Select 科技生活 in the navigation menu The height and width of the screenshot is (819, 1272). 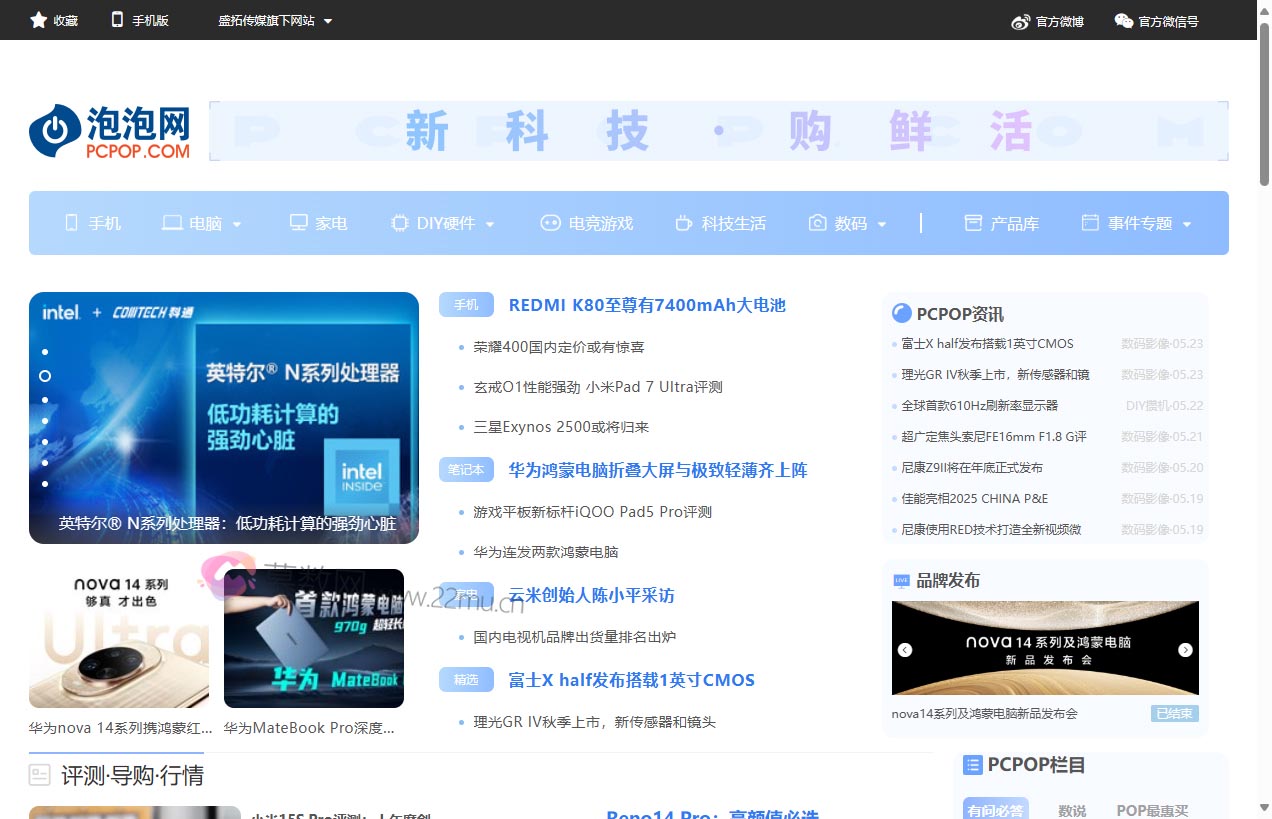[720, 223]
